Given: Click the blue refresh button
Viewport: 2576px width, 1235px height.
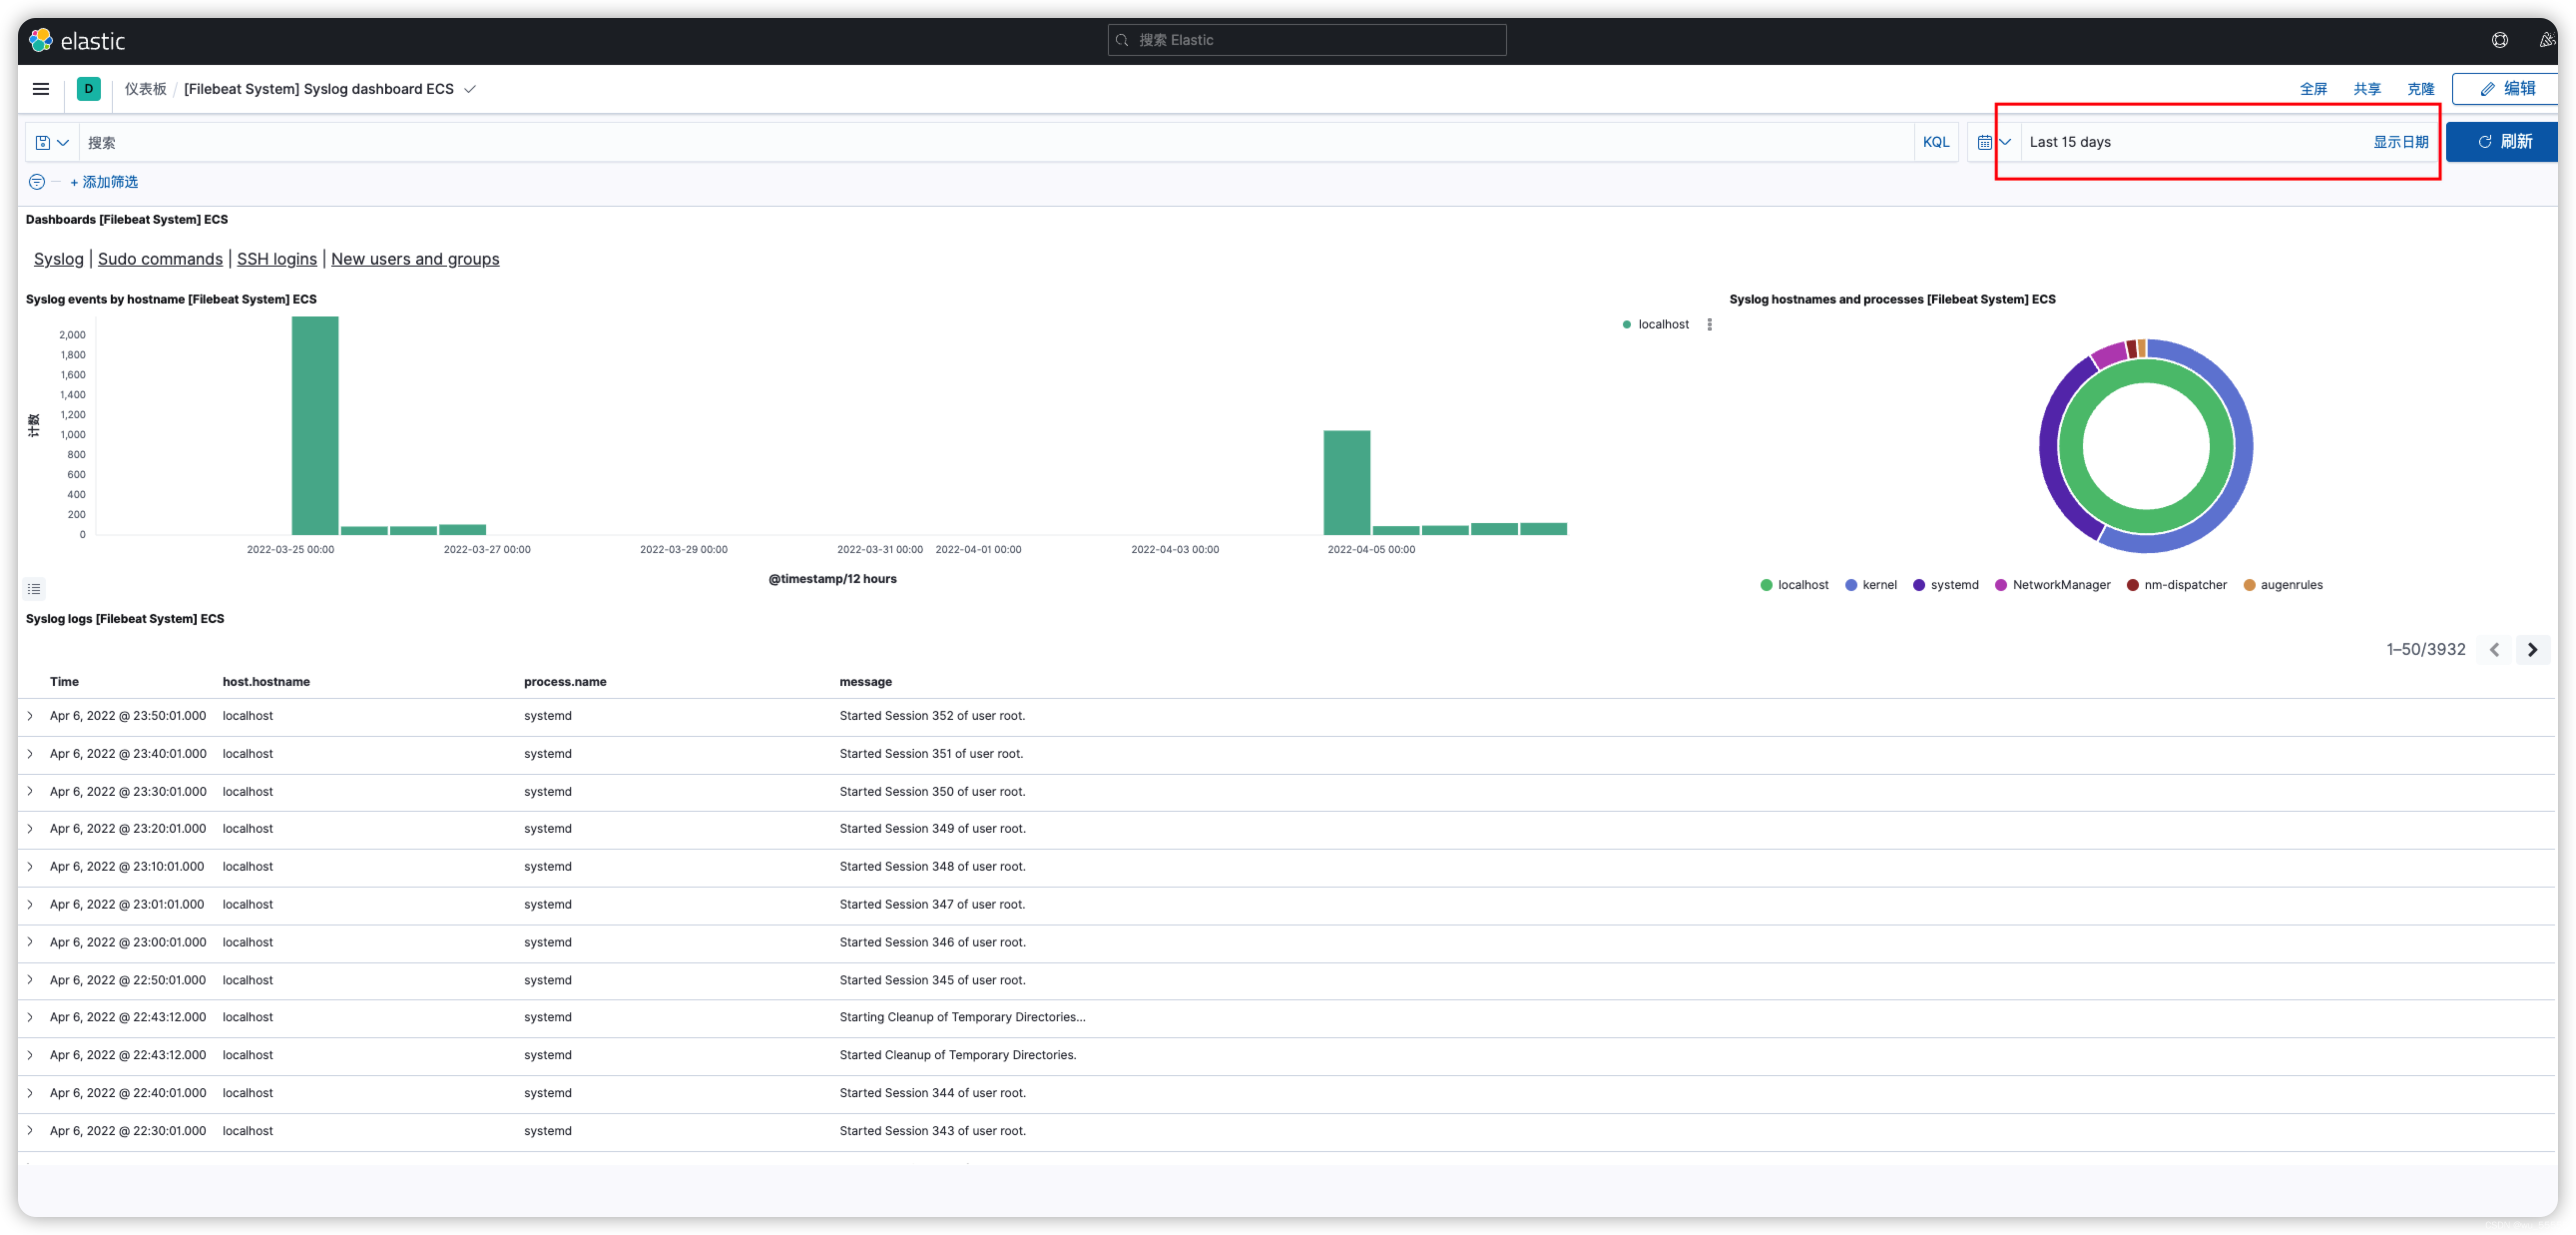Looking at the screenshot, I should (x=2504, y=142).
